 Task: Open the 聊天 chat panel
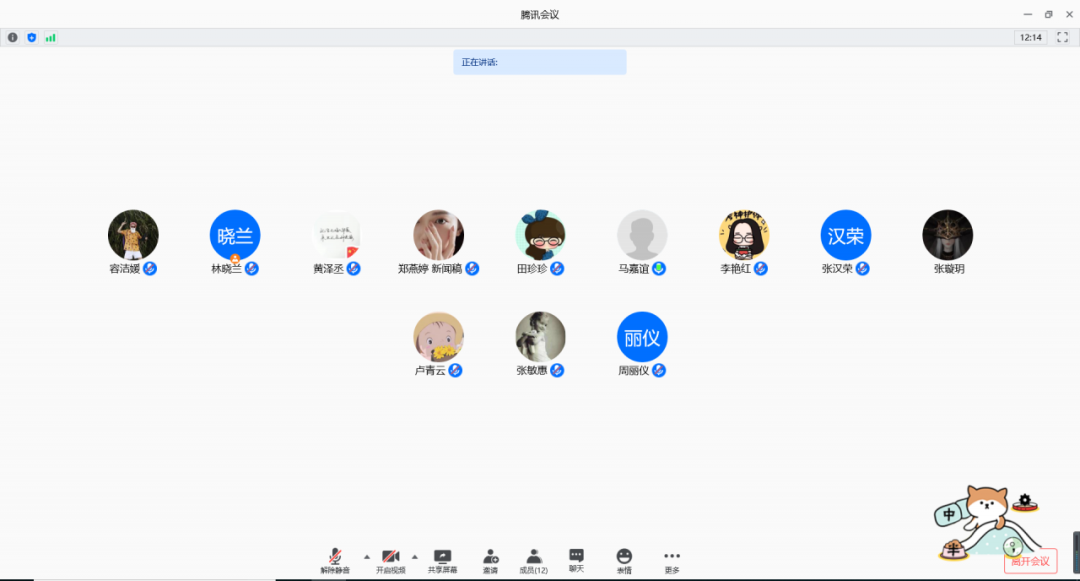pyautogui.click(x=576, y=558)
